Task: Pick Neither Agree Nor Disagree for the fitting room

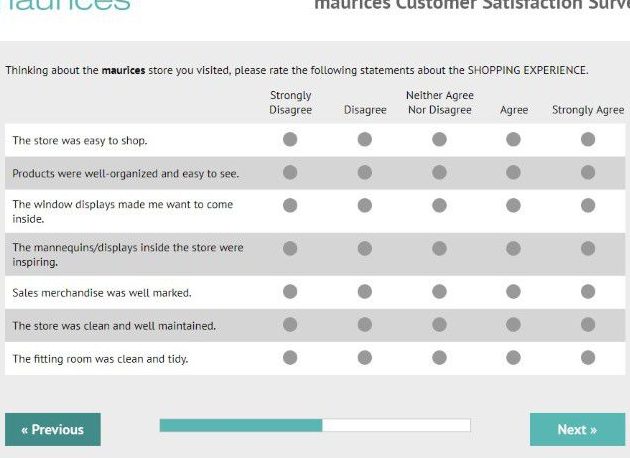Action: 439,358
